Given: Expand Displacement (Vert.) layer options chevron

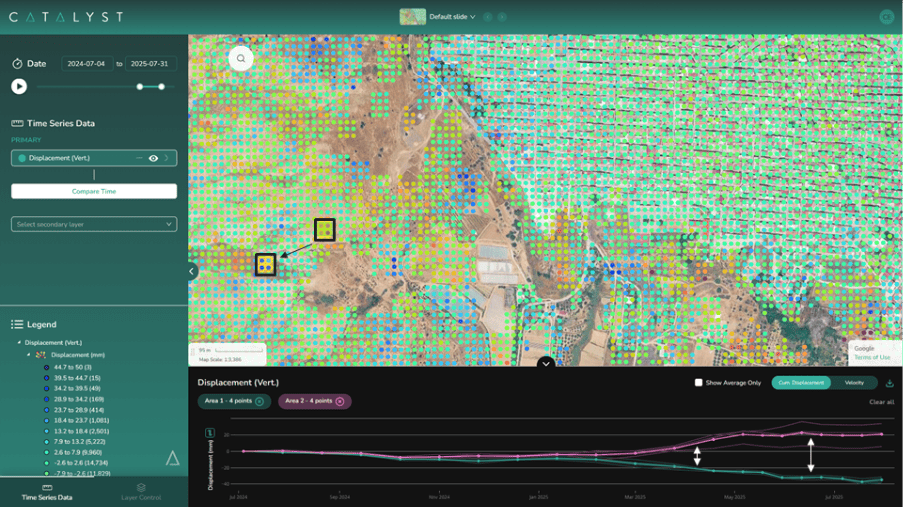Looking at the screenshot, I should tap(167, 158).
